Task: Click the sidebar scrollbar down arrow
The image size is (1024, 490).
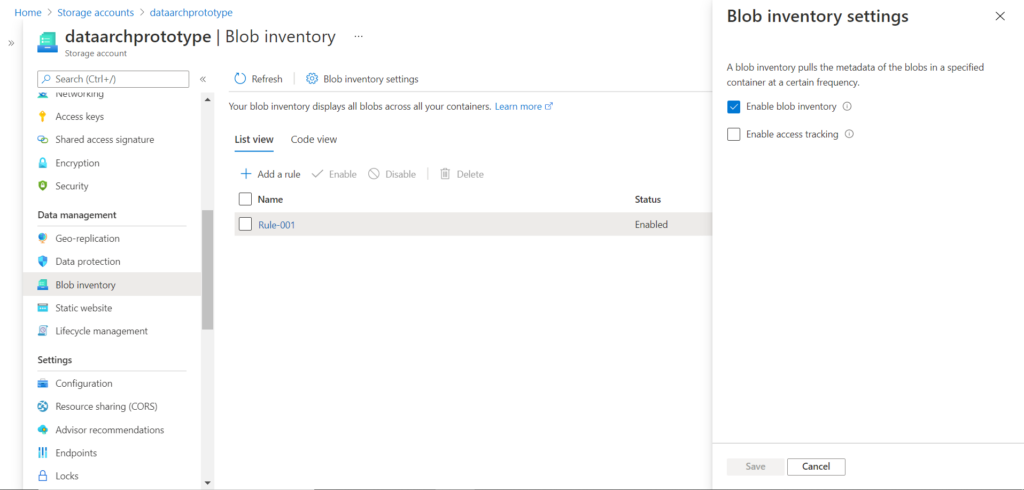Action: tap(208, 483)
